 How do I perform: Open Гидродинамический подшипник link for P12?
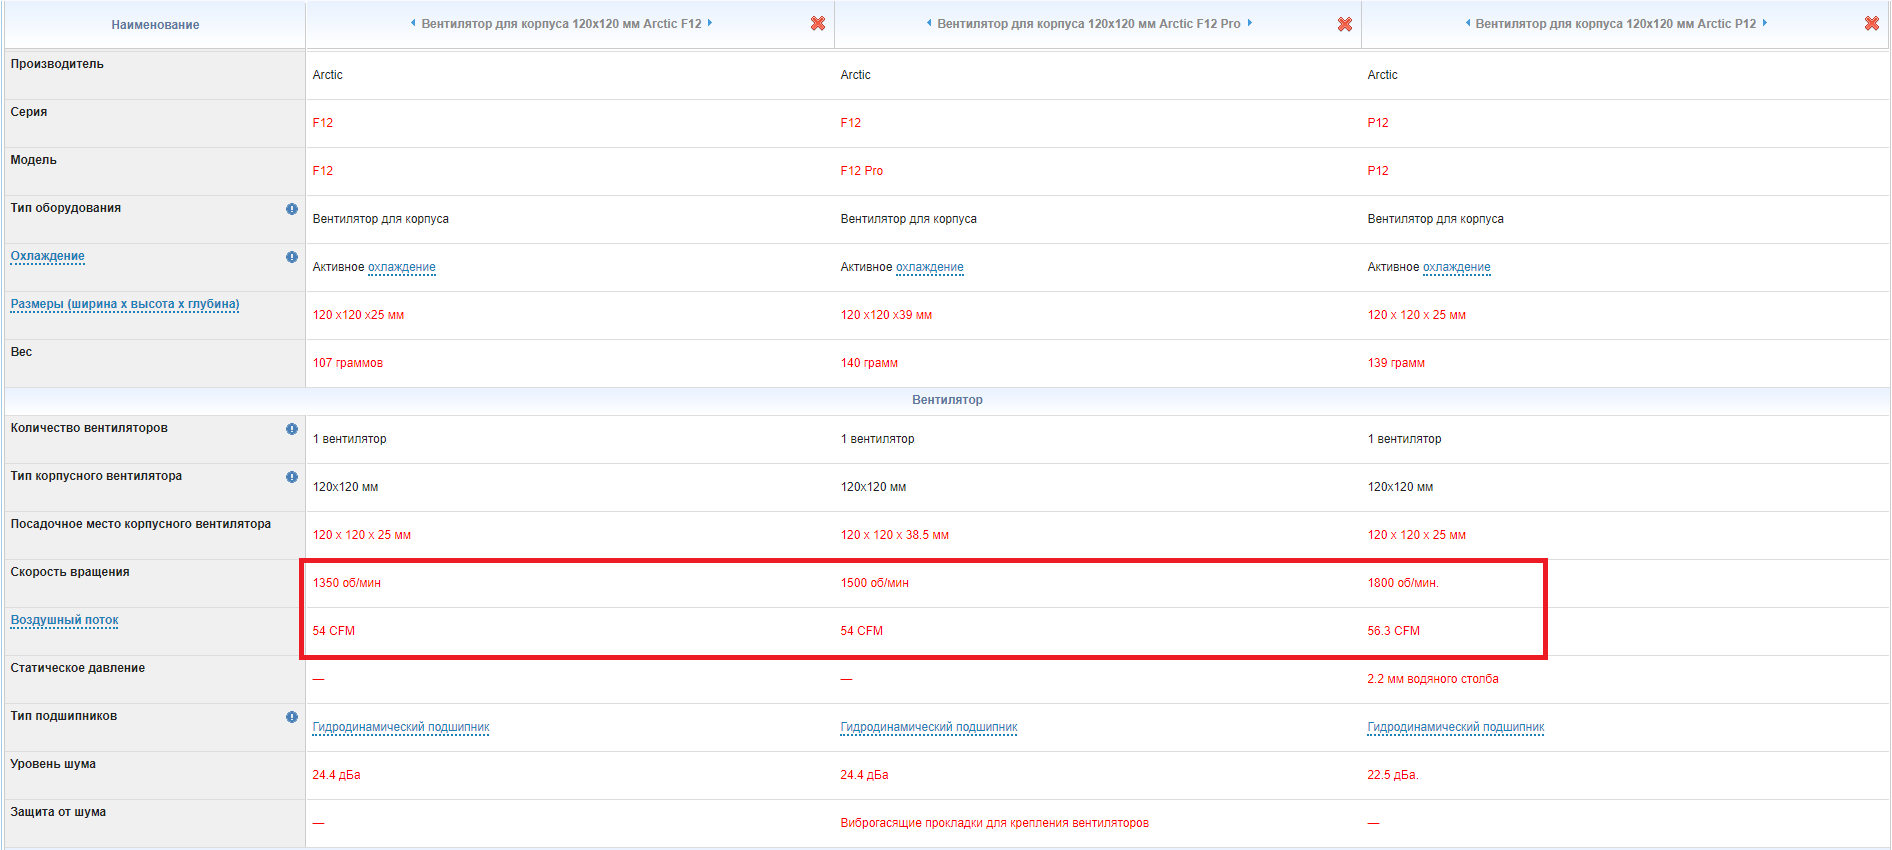tap(1456, 727)
